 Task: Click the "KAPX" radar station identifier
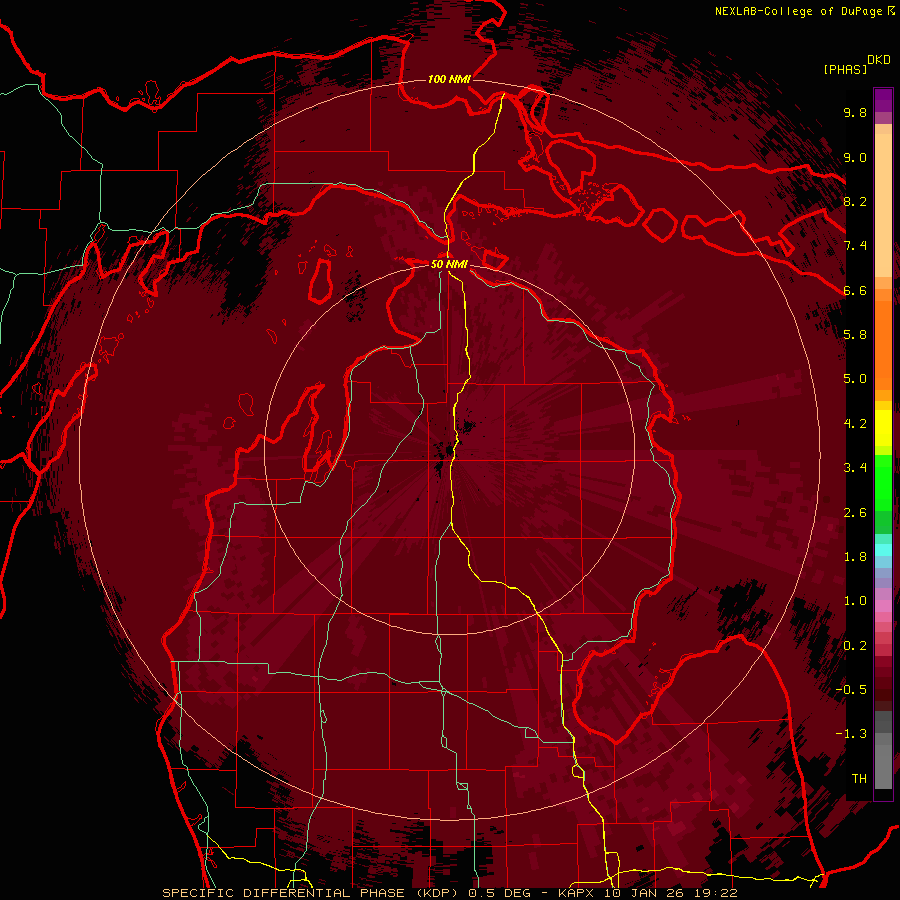coord(577,893)
